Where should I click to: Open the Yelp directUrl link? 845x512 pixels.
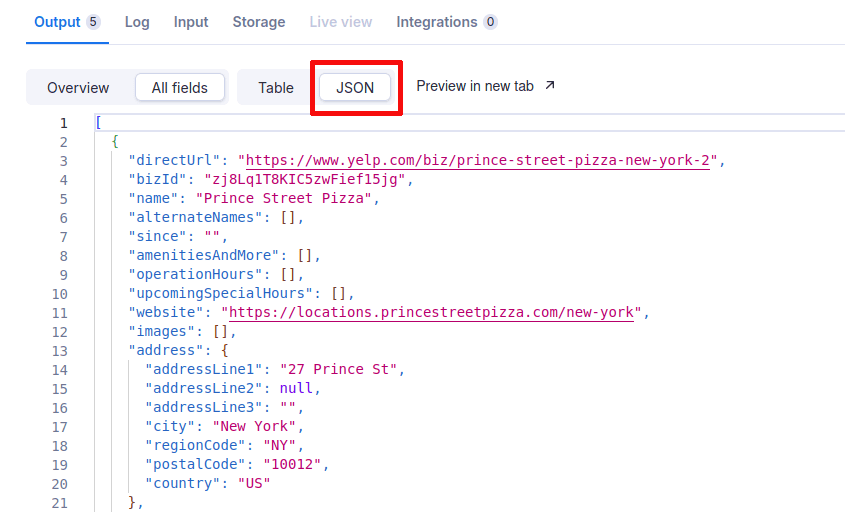click(x=477, y=161)
